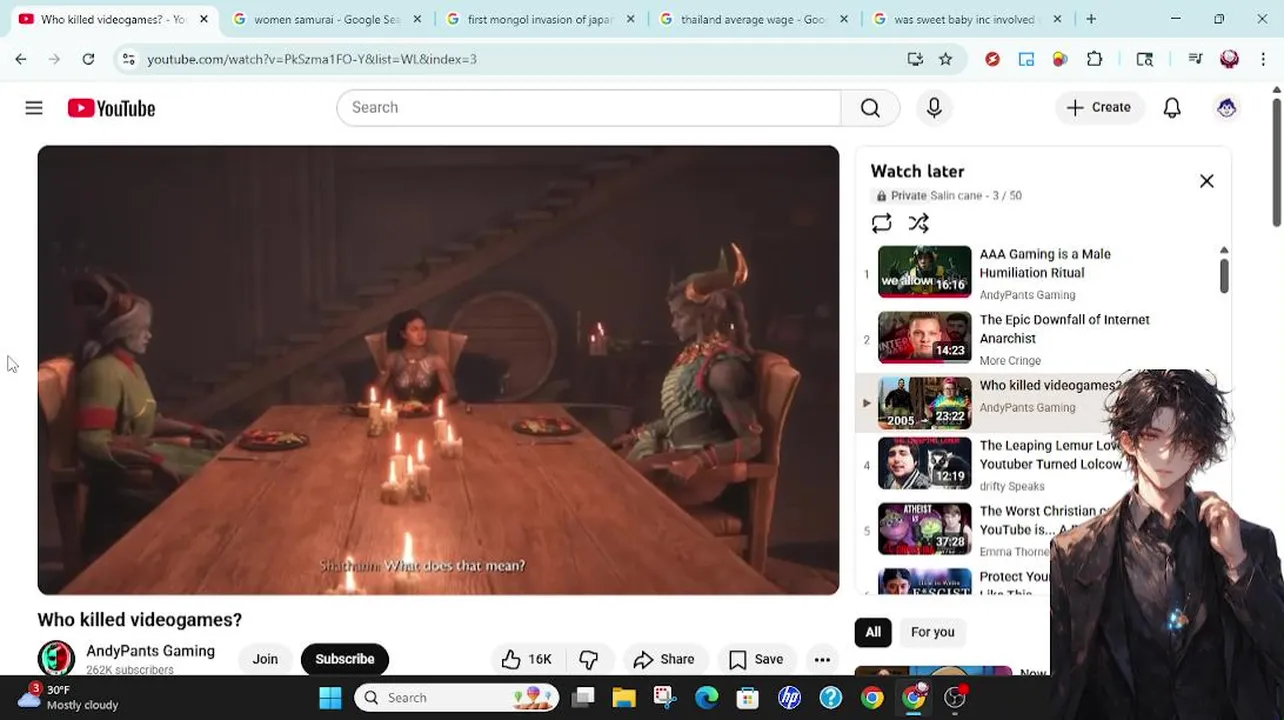The width and height of the screenshot is (1284, 720).
Task: Subscribe to AndyPants Gaming
Action: click(344, 659)
